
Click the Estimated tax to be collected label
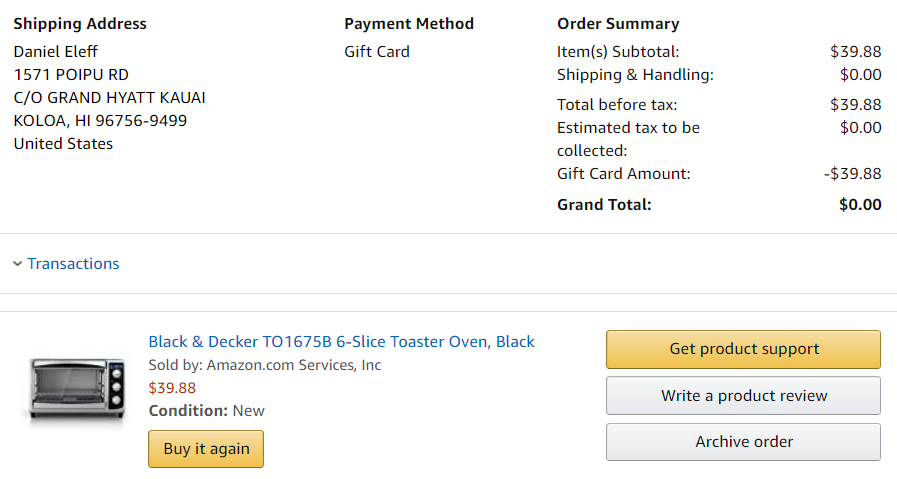pyautogui.click(x=629, y=139)
